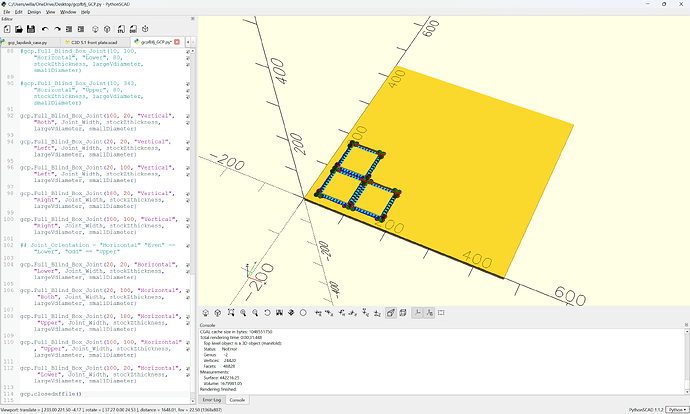Screen dimensions: 690x414
Task: Send design to 3D print icon
Action: (x=145, y=29)
